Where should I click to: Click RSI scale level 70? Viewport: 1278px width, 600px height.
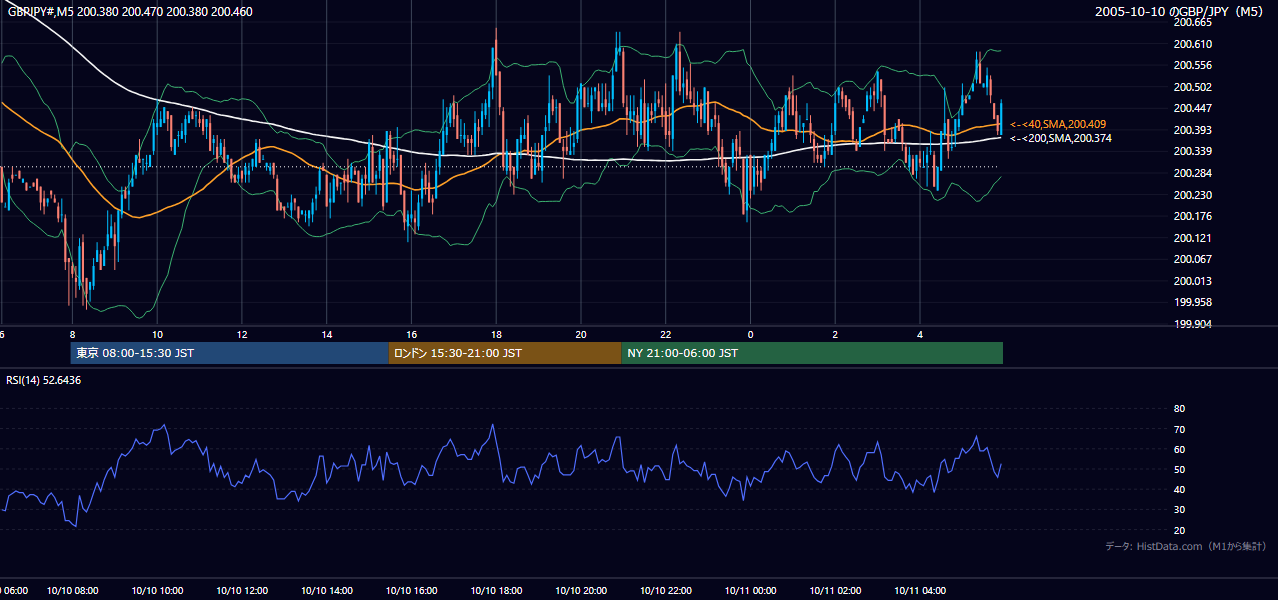click(x=1179, y=429)
